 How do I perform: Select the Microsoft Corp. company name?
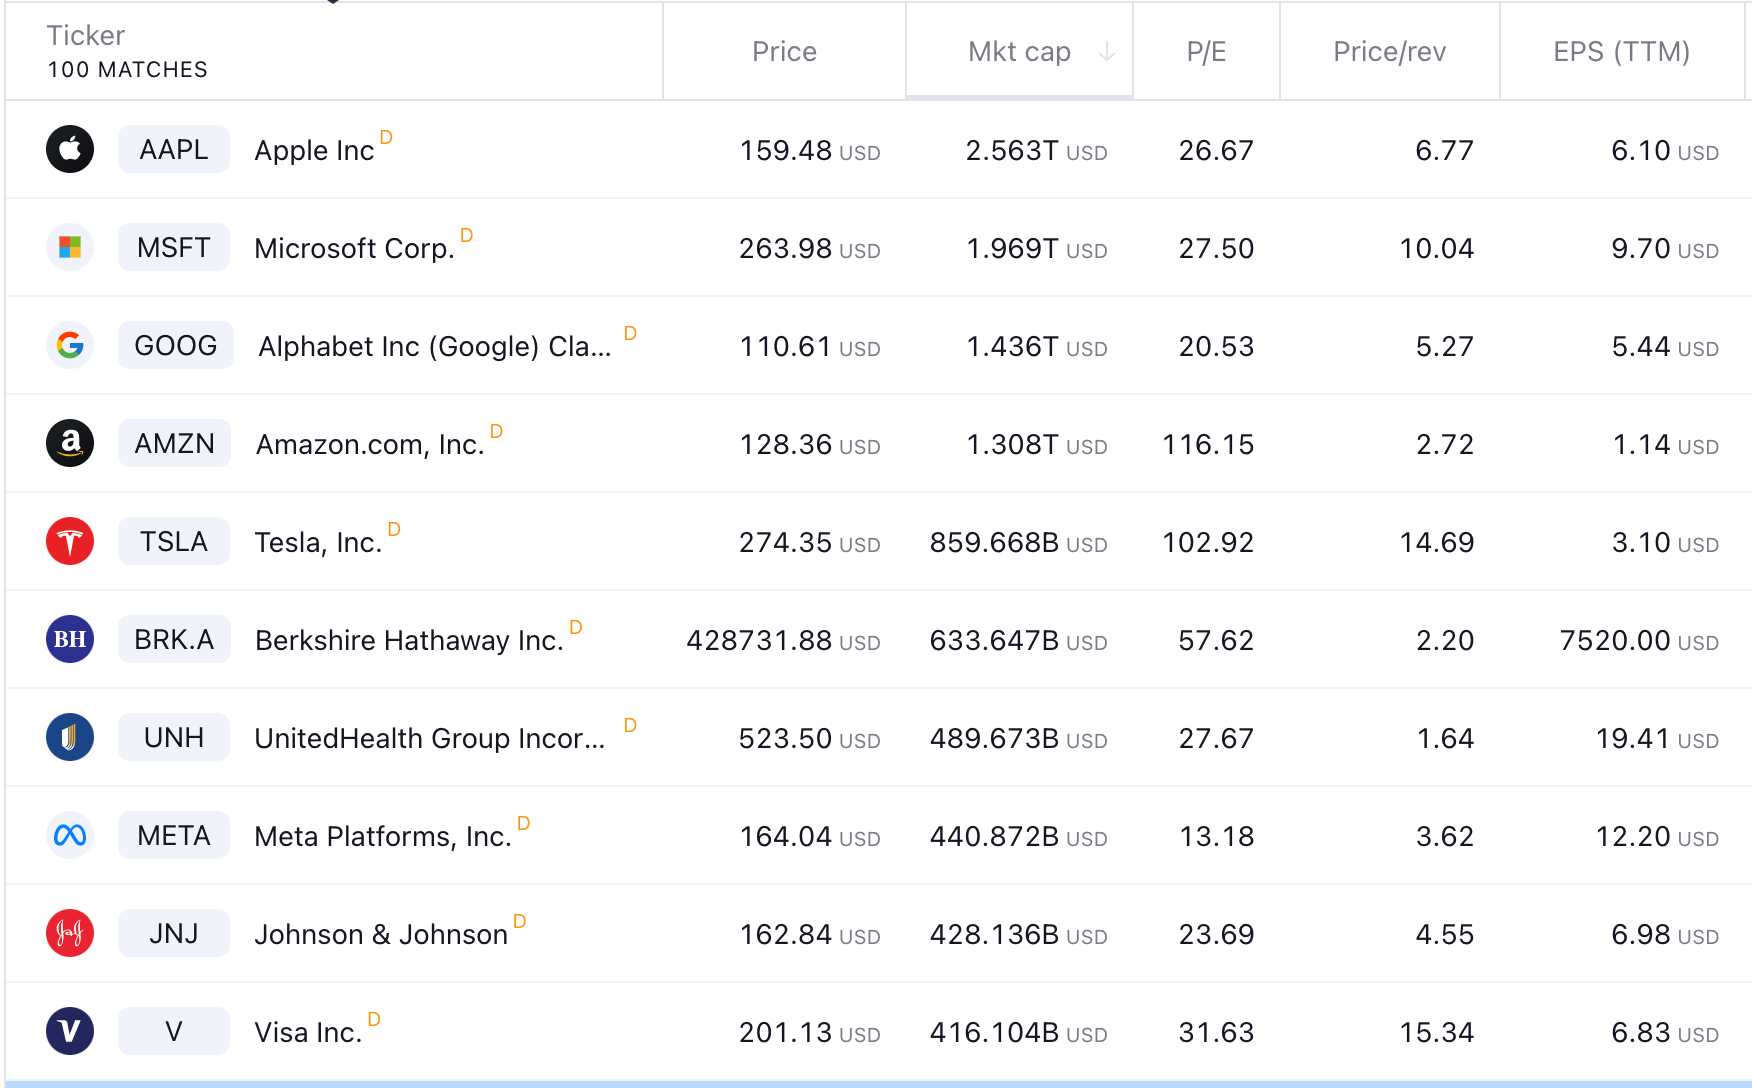click(x=354, y=249)
